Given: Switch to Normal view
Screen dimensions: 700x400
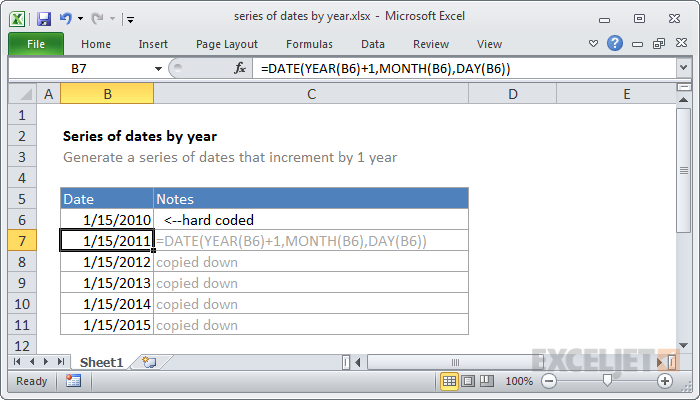Looking at the screenshot, I should [x=450, y=381].
